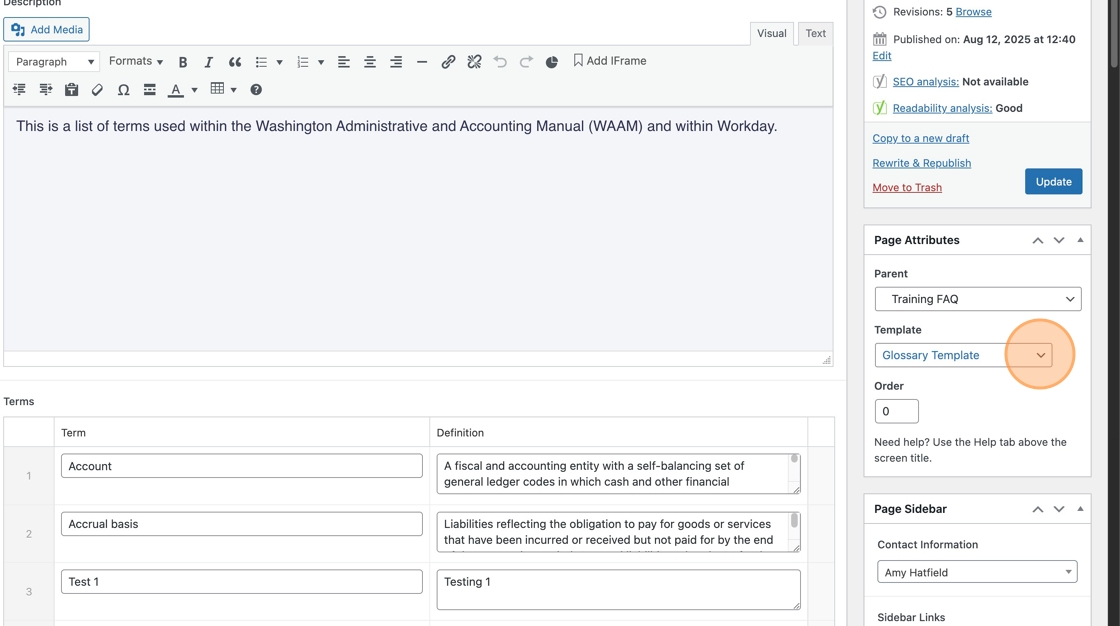This screenshot has width=1120, height=626.
Task: Click the Move to Trash link
Action: [x=907, y=188]
